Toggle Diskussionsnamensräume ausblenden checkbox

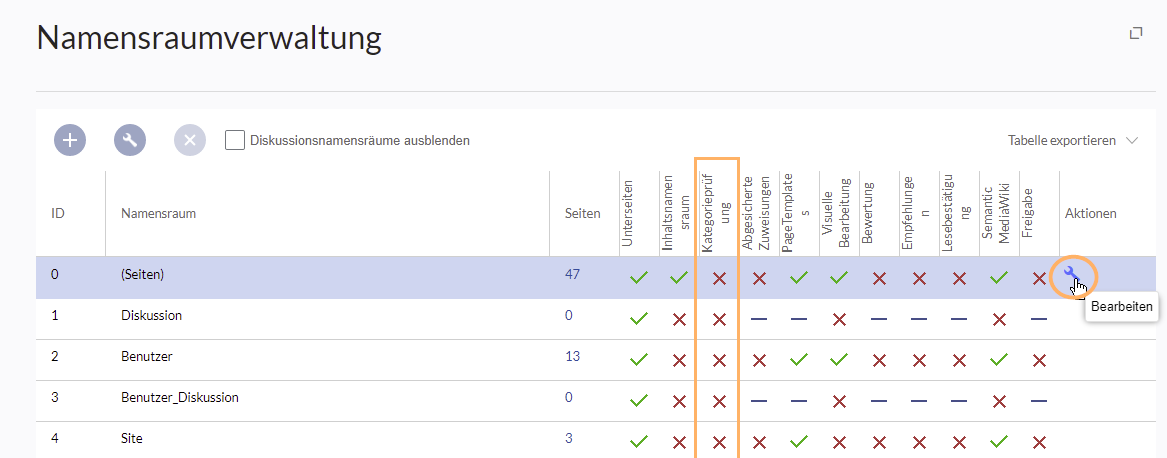235,141
